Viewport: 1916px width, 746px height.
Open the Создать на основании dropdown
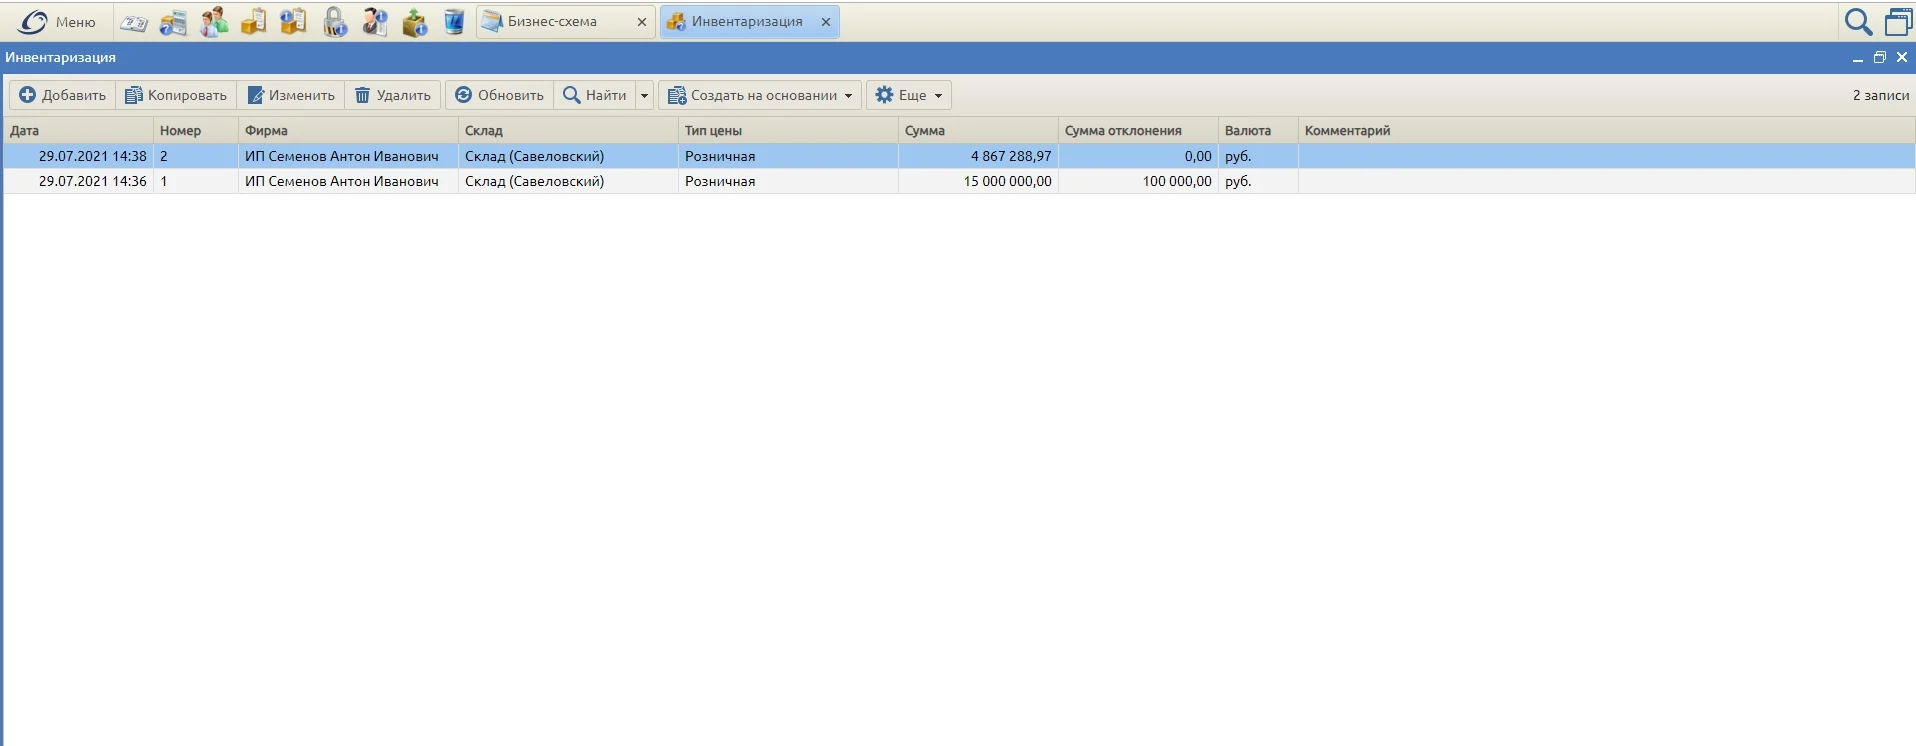(x=760, y=95)
